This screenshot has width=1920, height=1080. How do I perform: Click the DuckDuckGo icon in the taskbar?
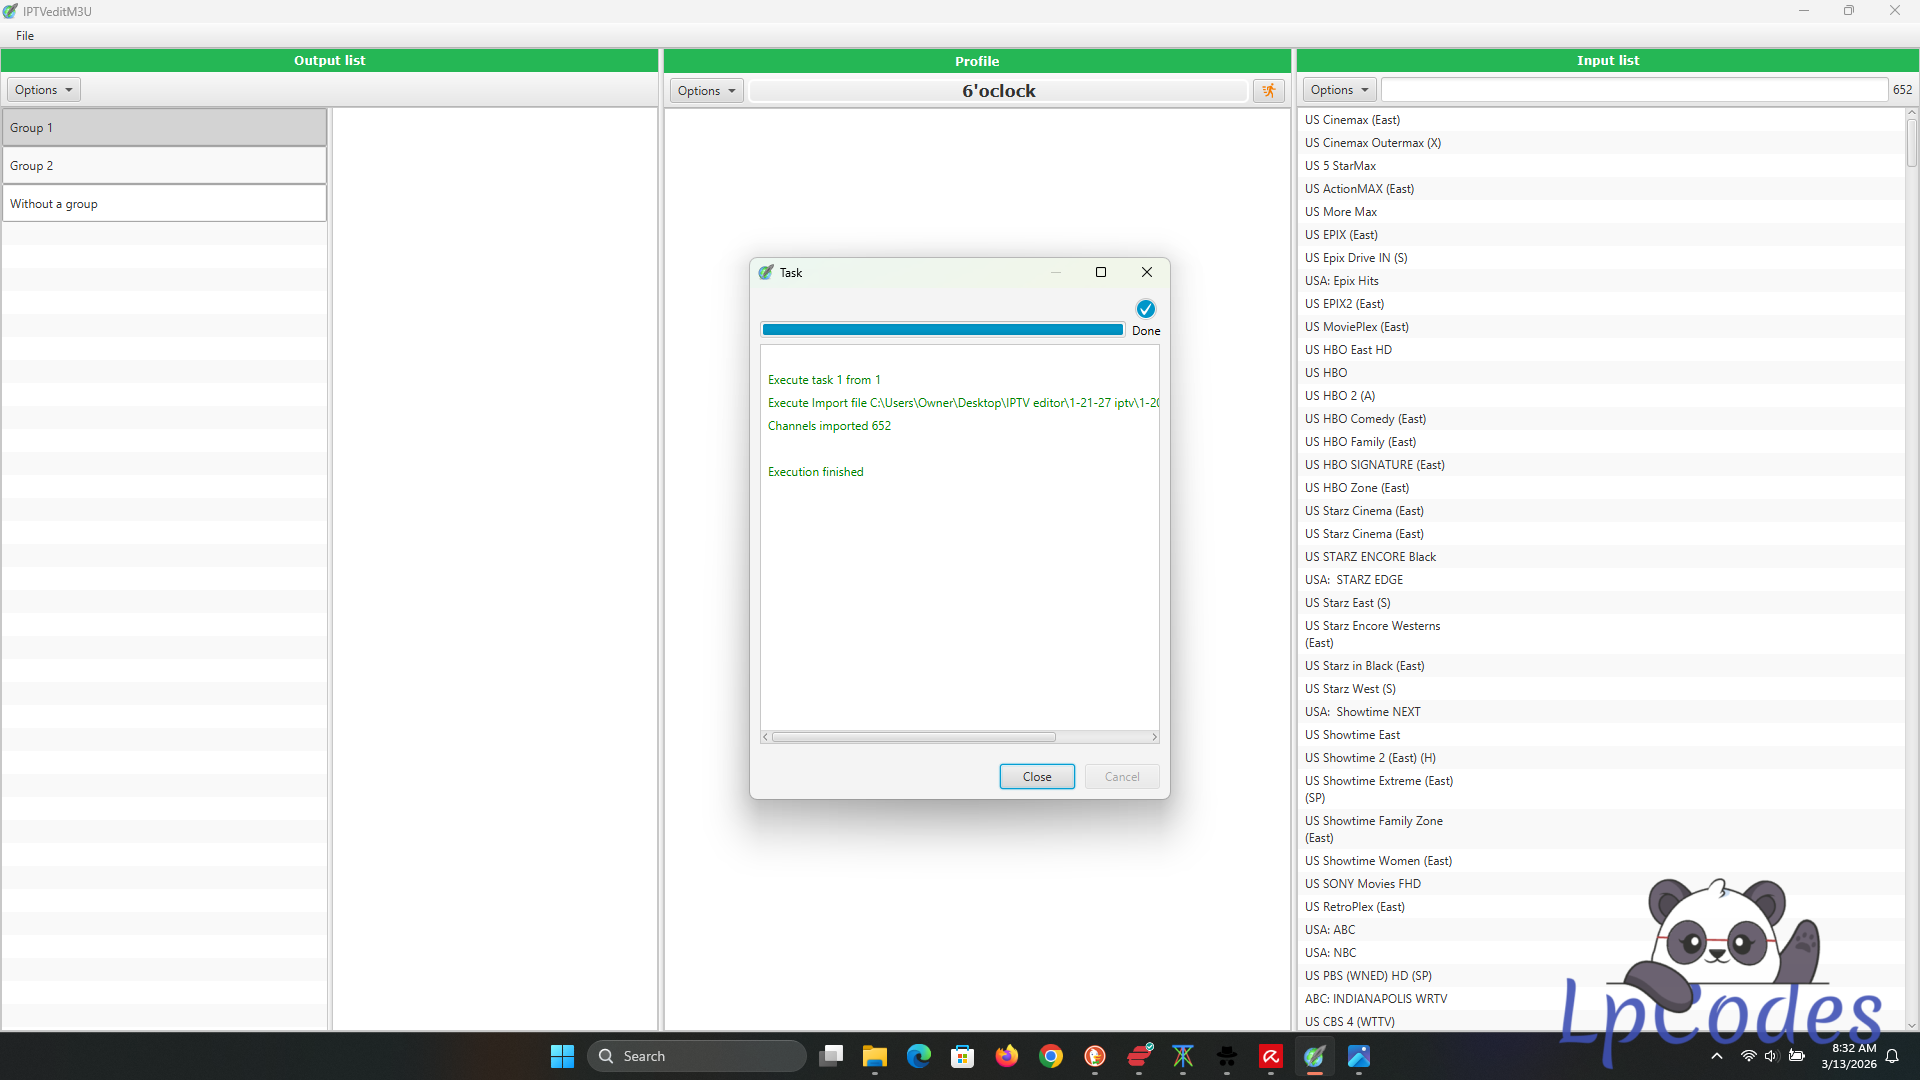click(x=1095, y=1056)
